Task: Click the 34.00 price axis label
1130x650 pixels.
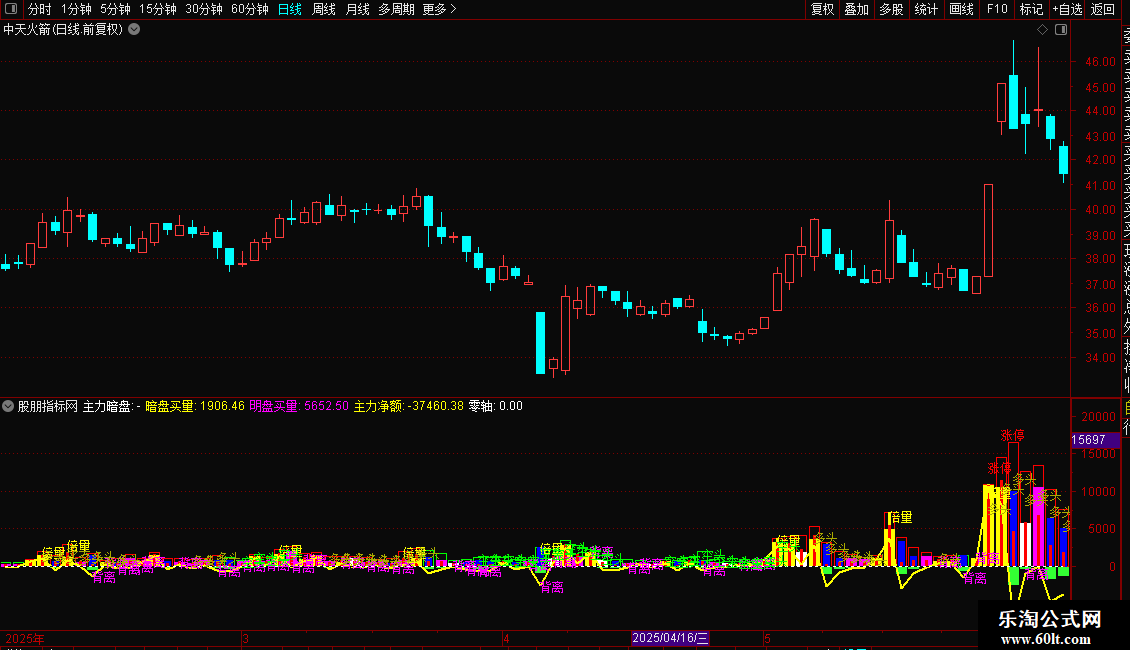Action: point(1100,357)
